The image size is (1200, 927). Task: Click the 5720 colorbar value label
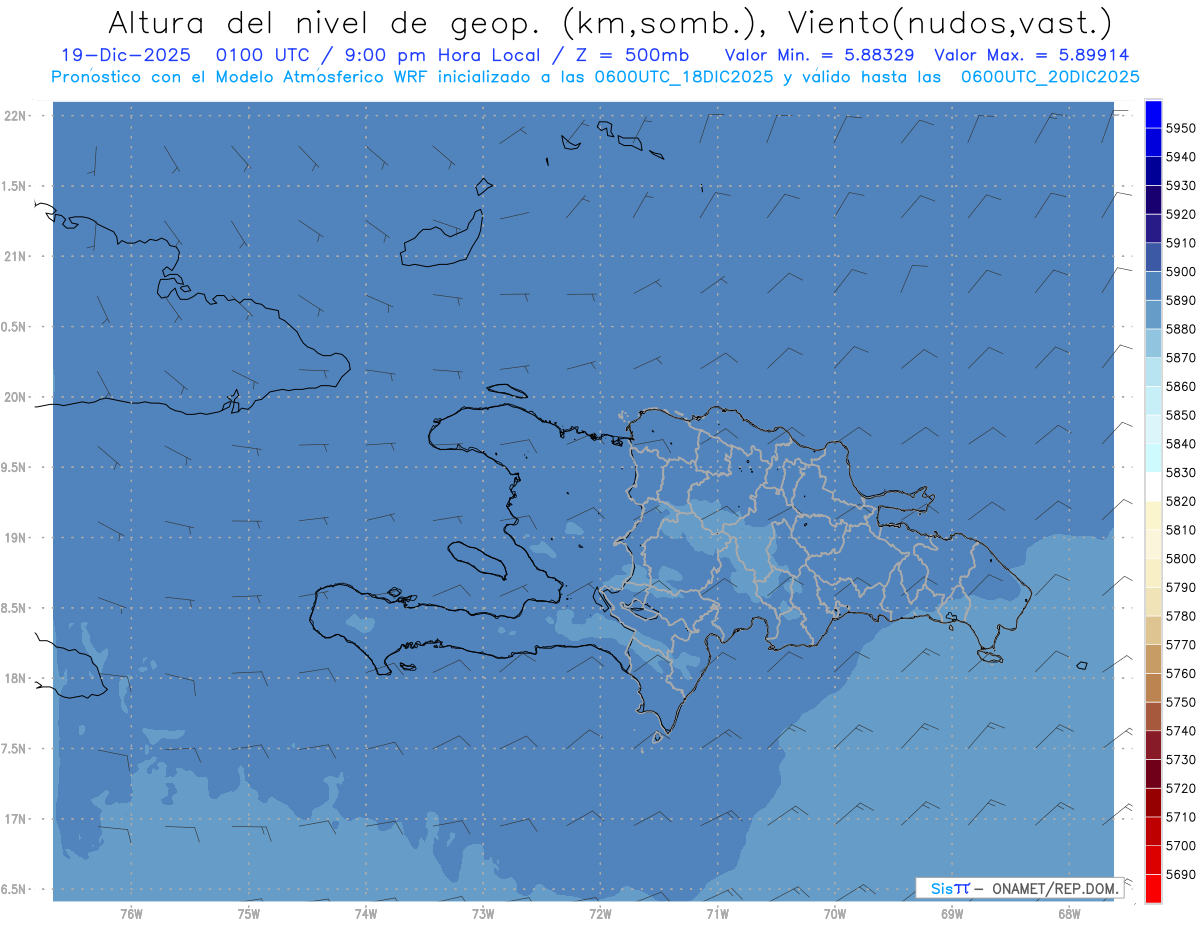(1180, 788)
